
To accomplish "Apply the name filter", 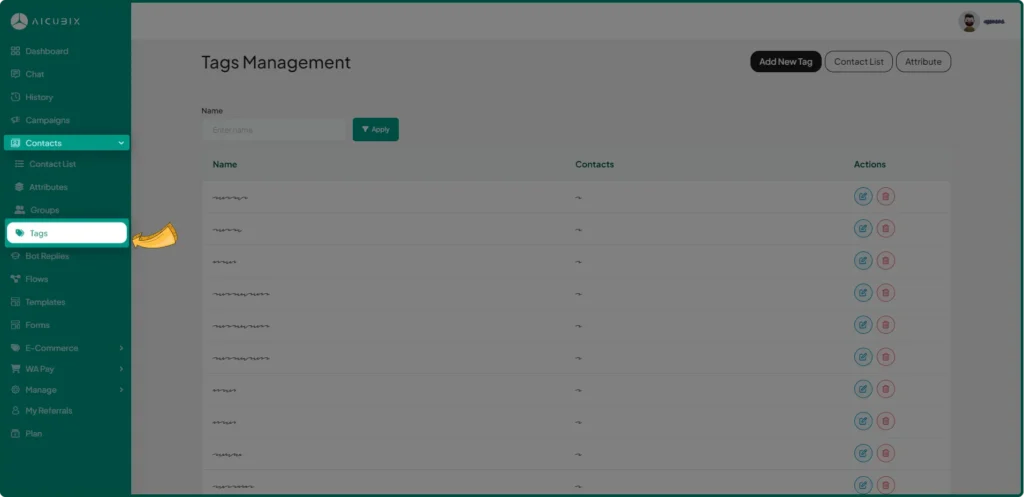I will click(375, 129).
